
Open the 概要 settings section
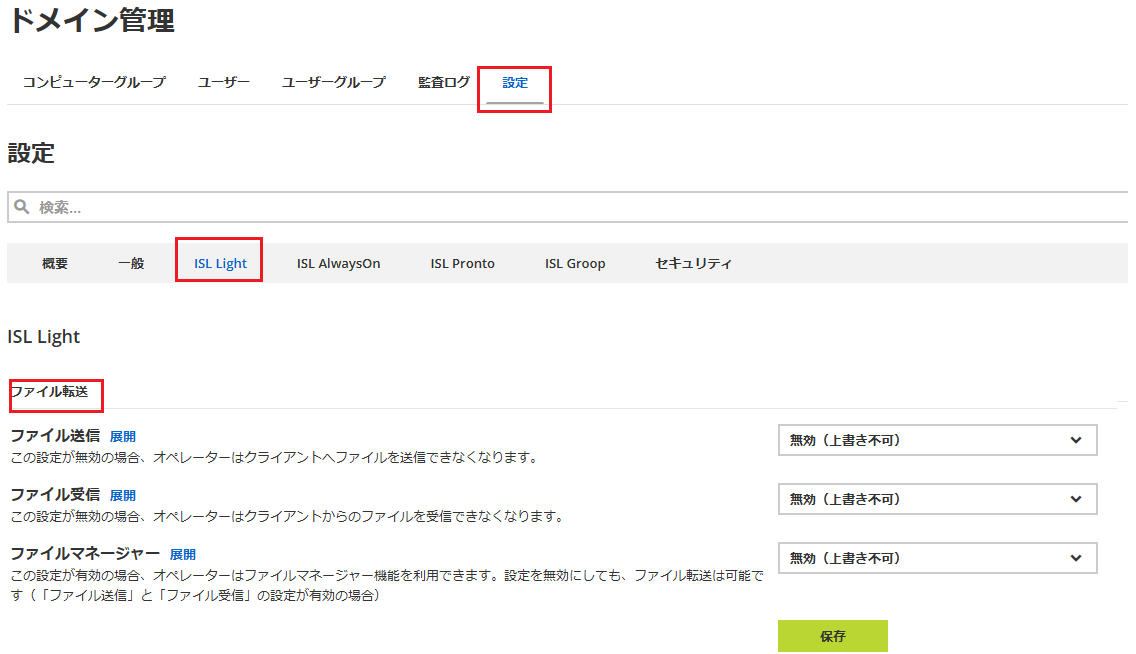pos(55,264)
